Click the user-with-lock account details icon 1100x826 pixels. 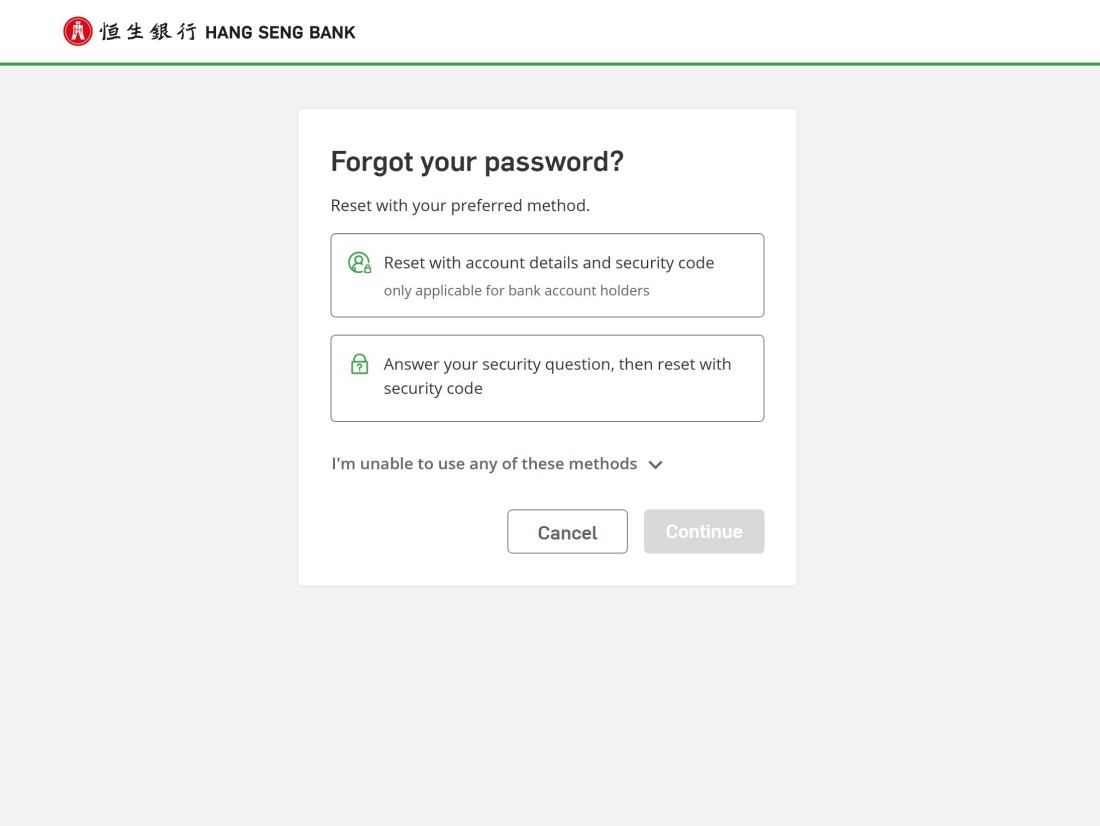[359, 263]
